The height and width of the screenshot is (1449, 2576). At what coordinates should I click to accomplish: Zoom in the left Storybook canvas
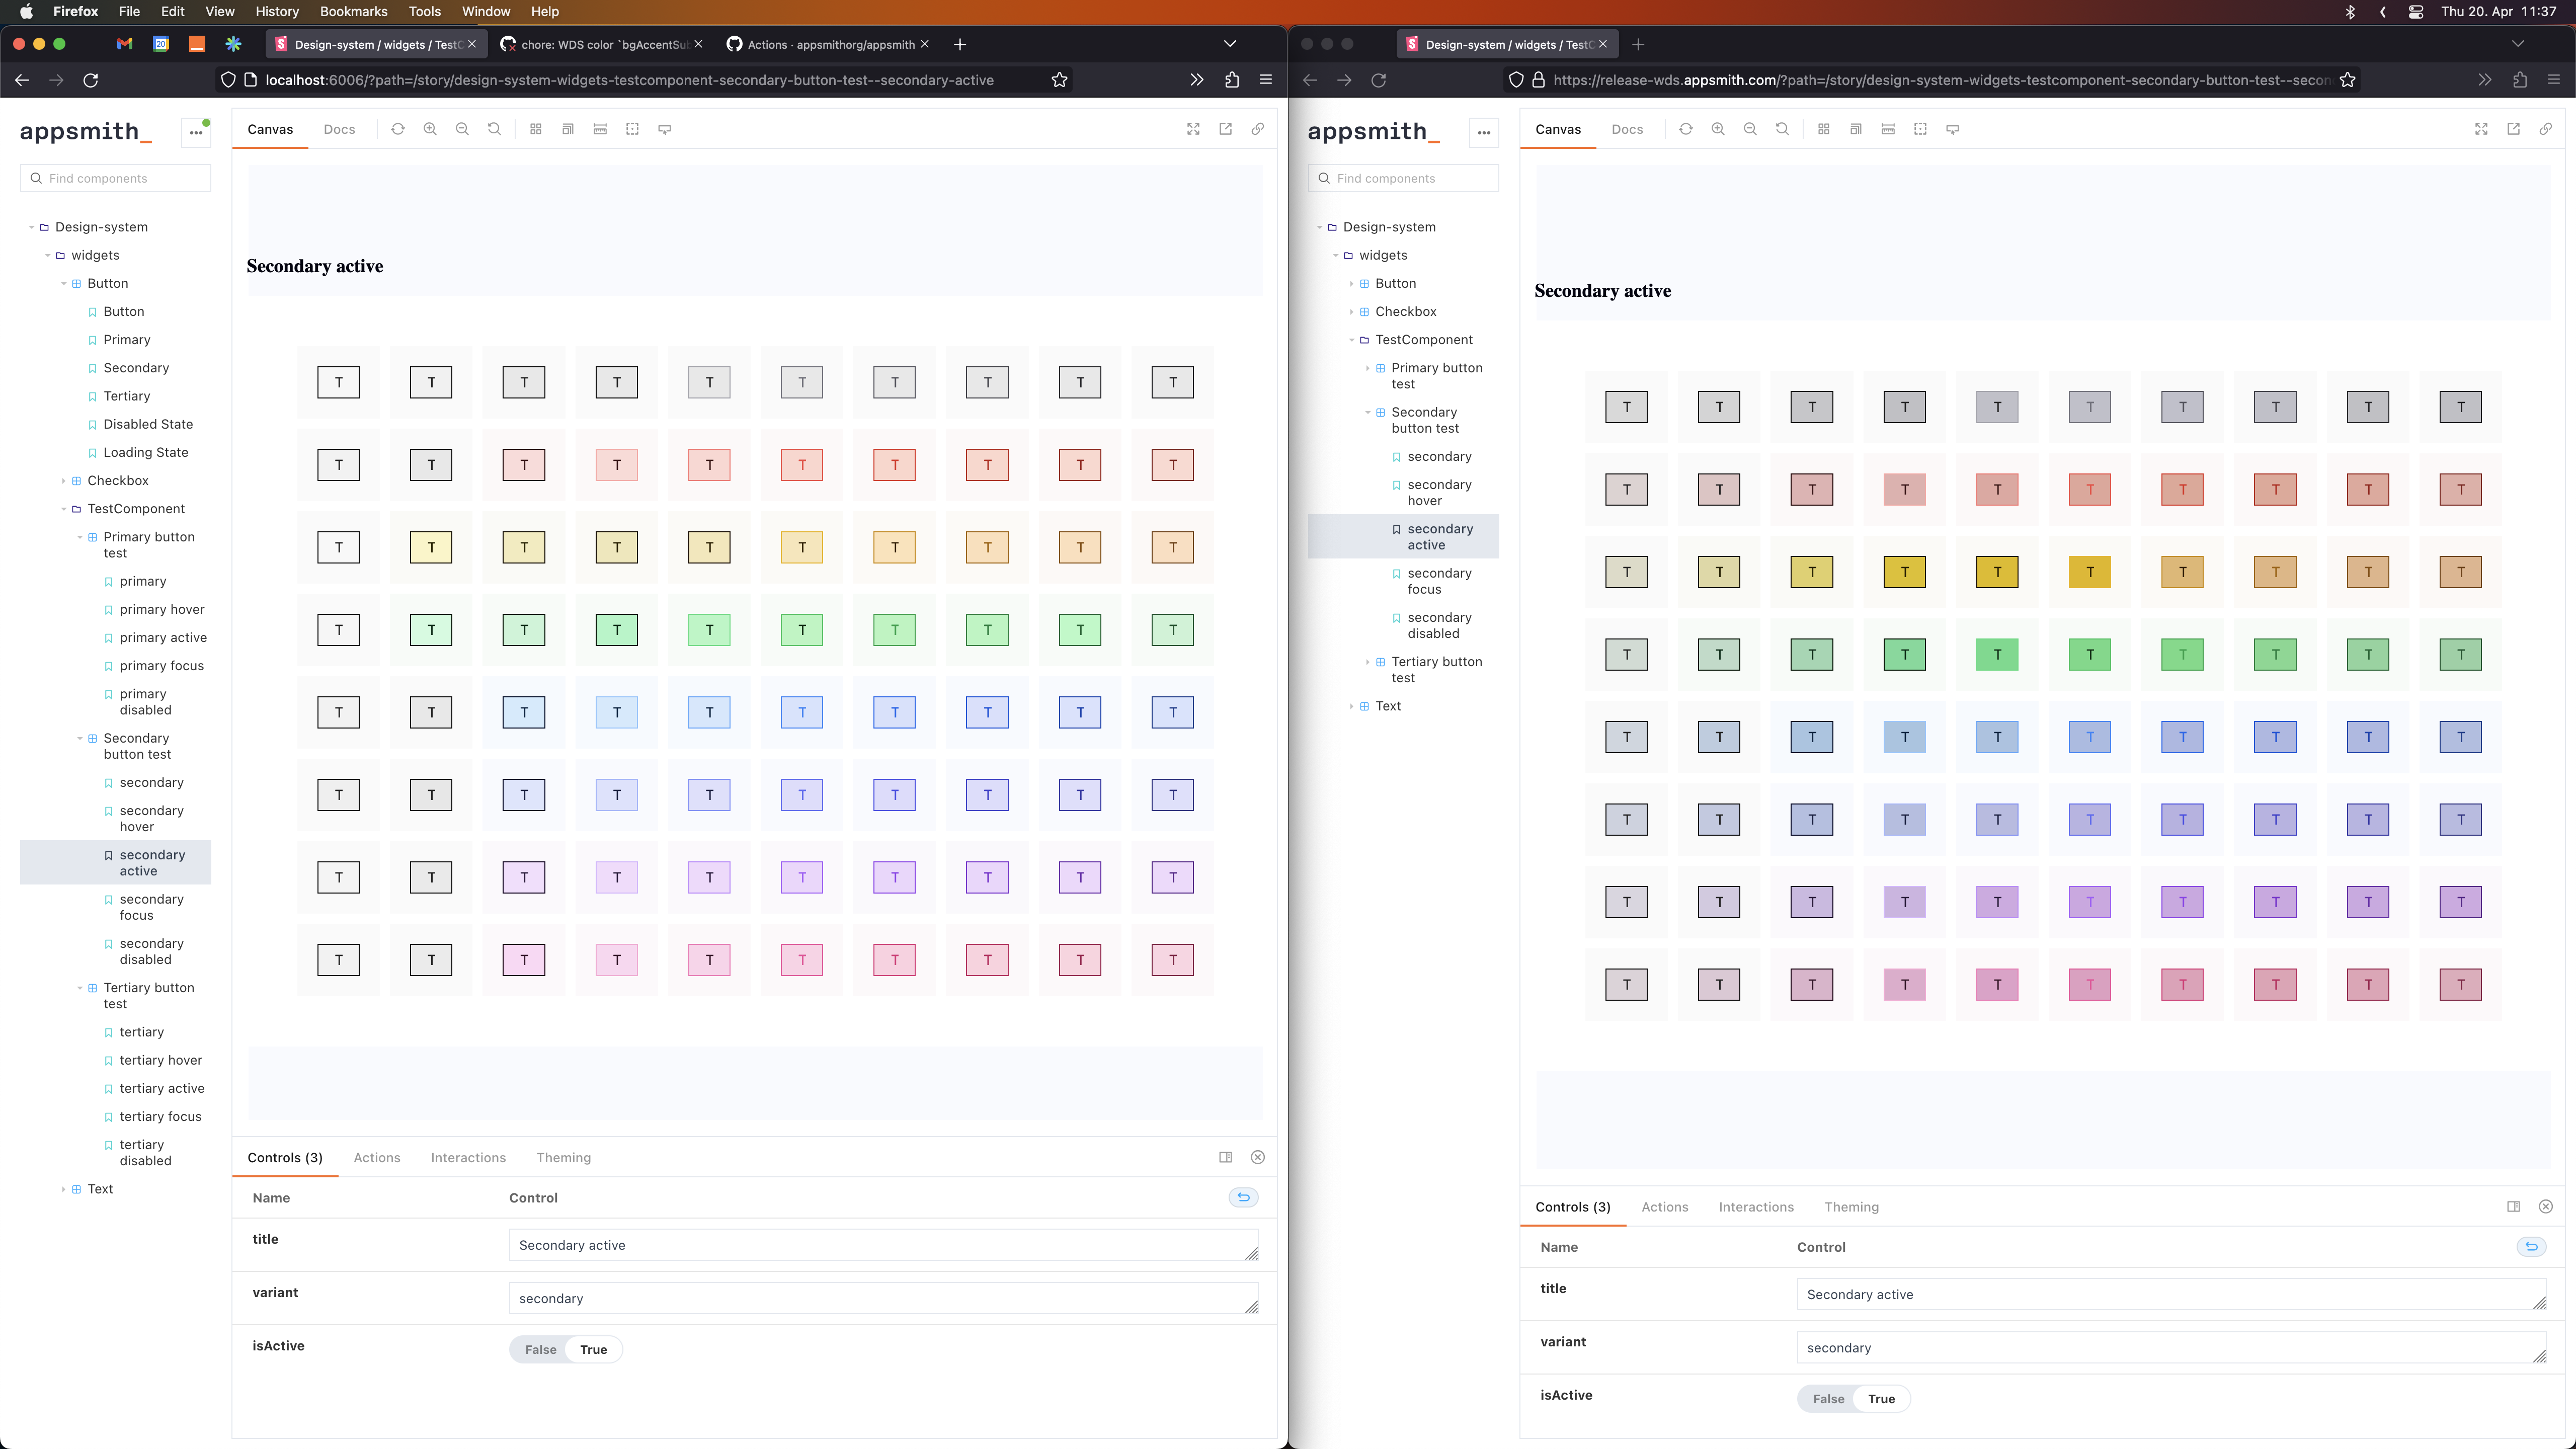click(430, 129)
